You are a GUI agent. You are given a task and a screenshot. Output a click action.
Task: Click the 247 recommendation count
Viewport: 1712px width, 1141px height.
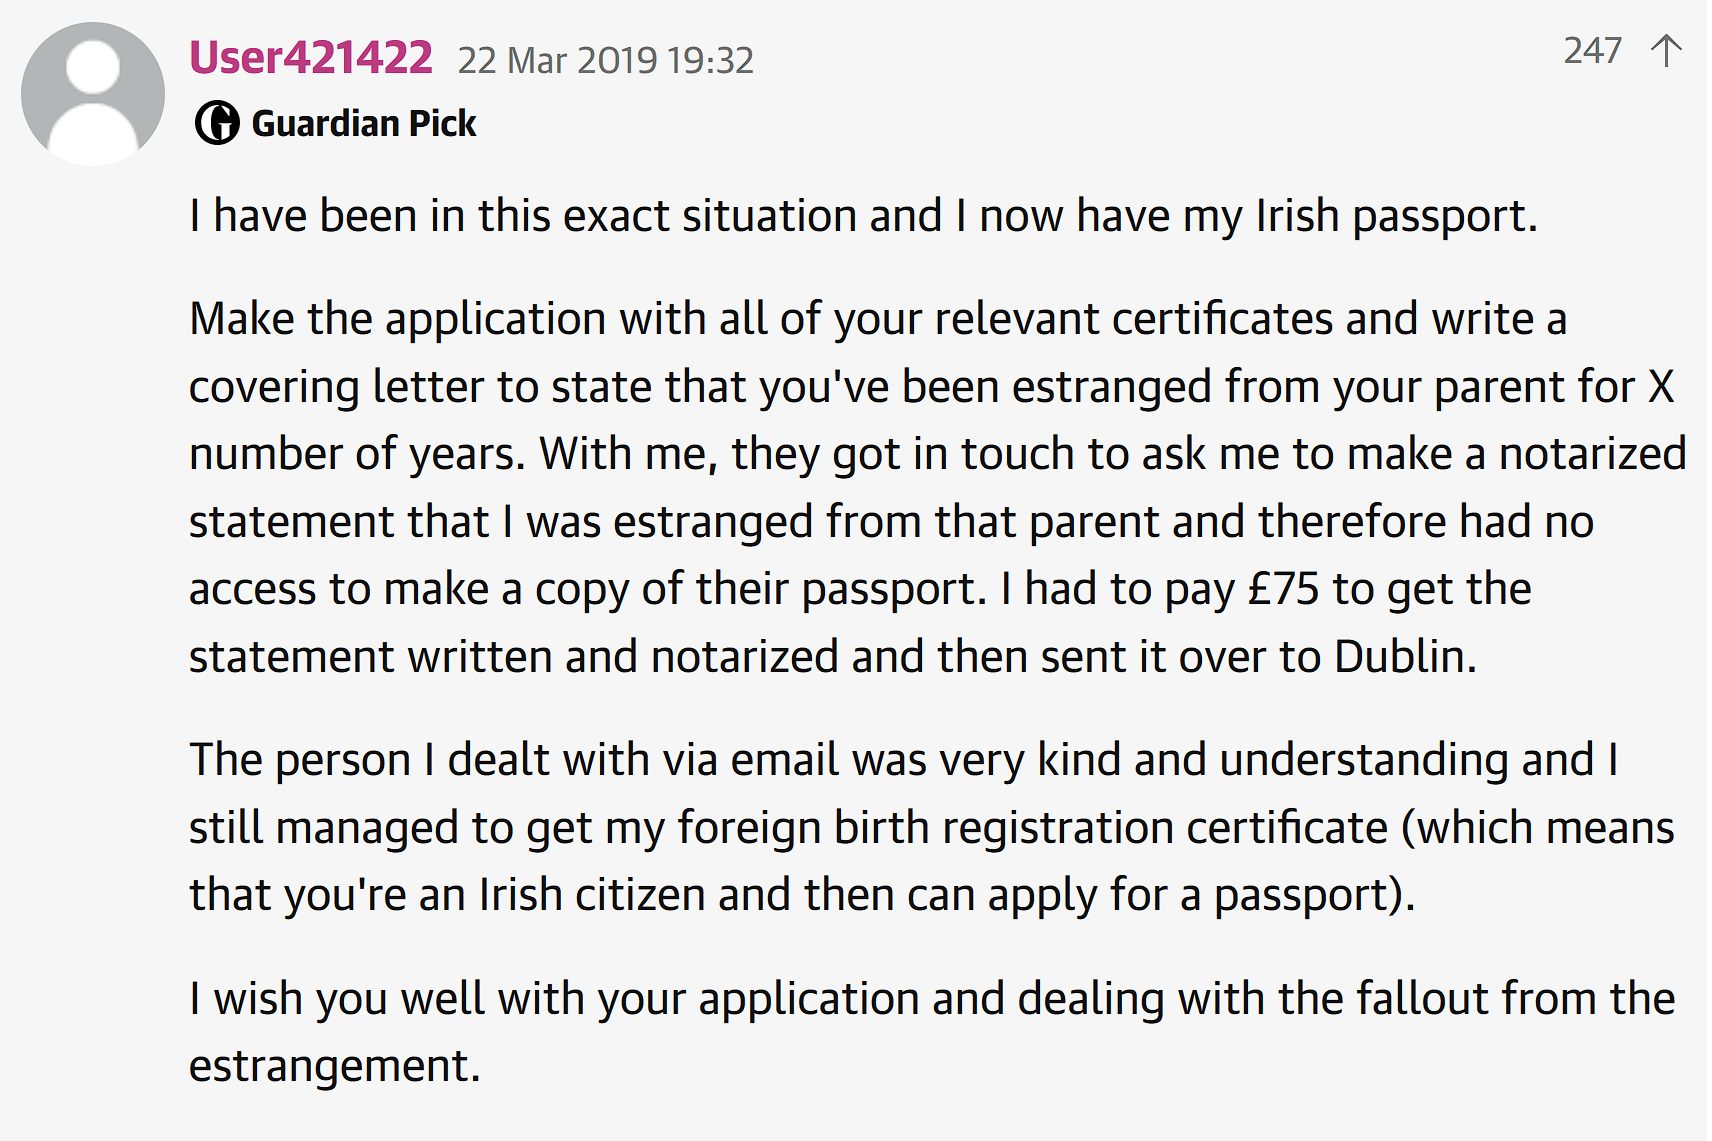[x=1592, y=51]
